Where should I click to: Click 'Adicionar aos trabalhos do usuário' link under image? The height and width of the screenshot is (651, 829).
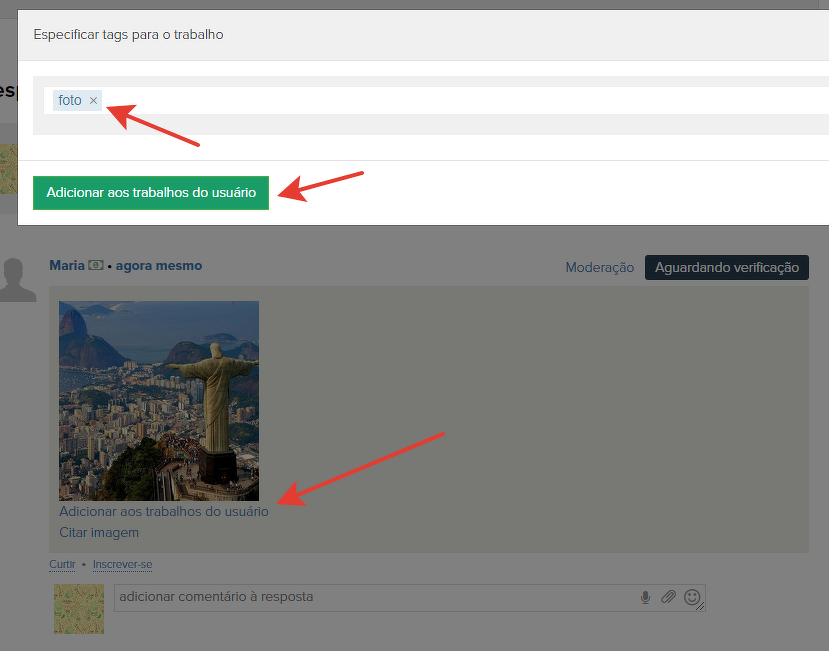pos(163,511)
